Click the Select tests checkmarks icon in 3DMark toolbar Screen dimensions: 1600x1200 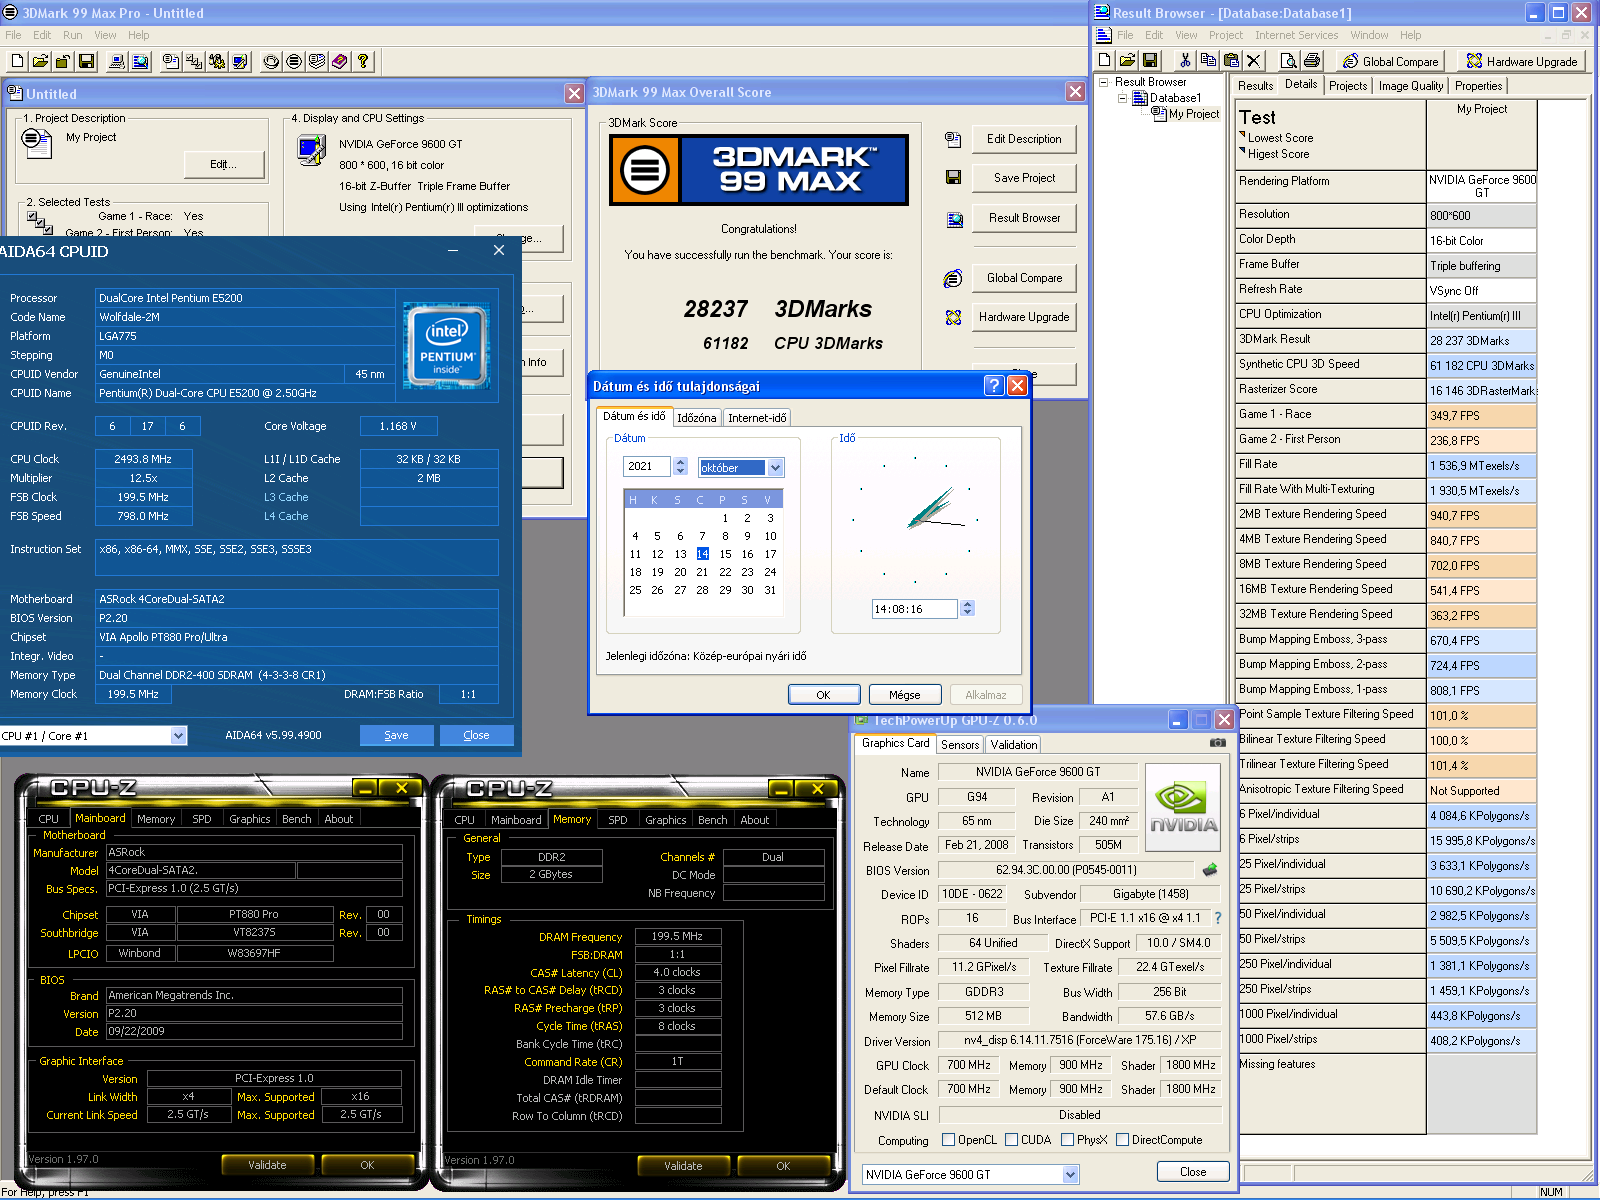click(194, 61)
